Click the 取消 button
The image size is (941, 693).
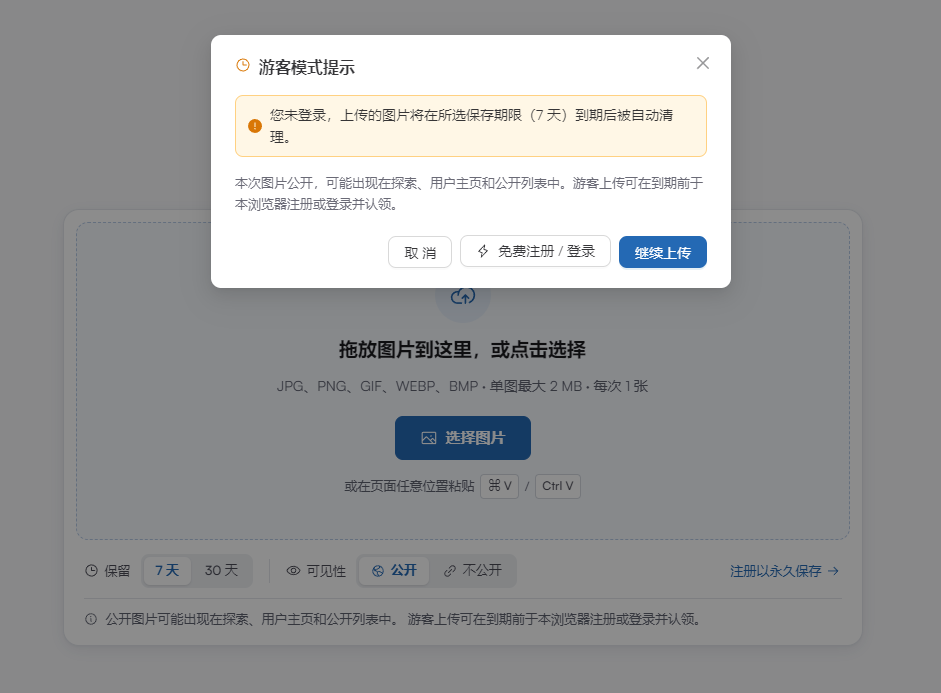(420, 252)
